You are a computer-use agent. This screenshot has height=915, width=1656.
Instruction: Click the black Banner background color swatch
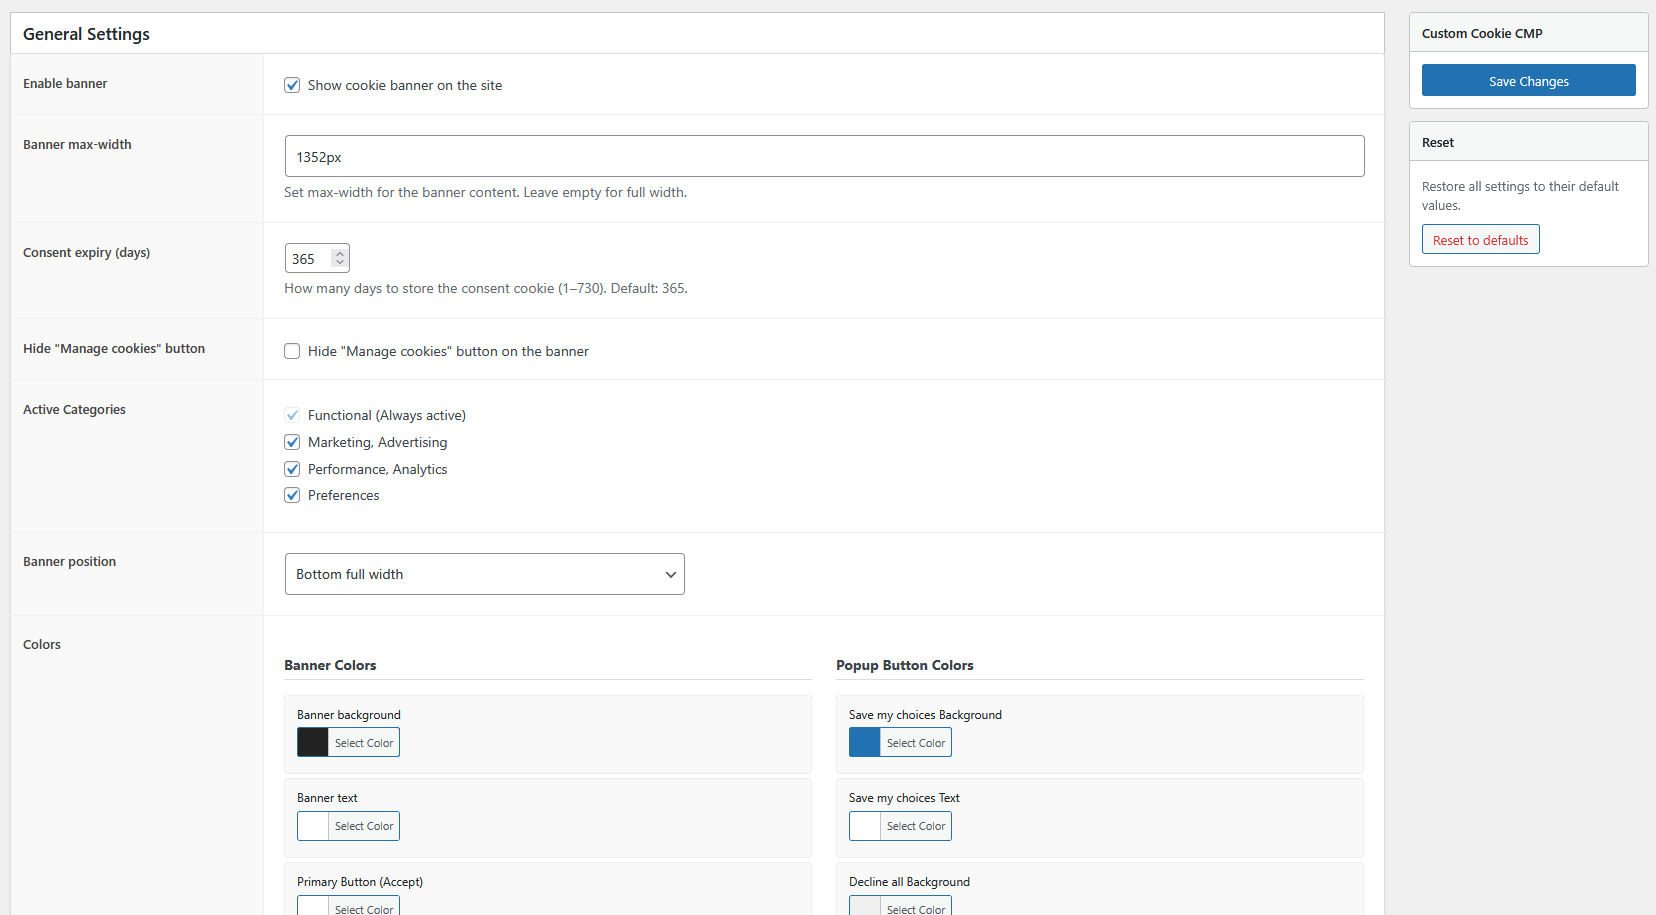pyautogui.click(x=312, y=742)
